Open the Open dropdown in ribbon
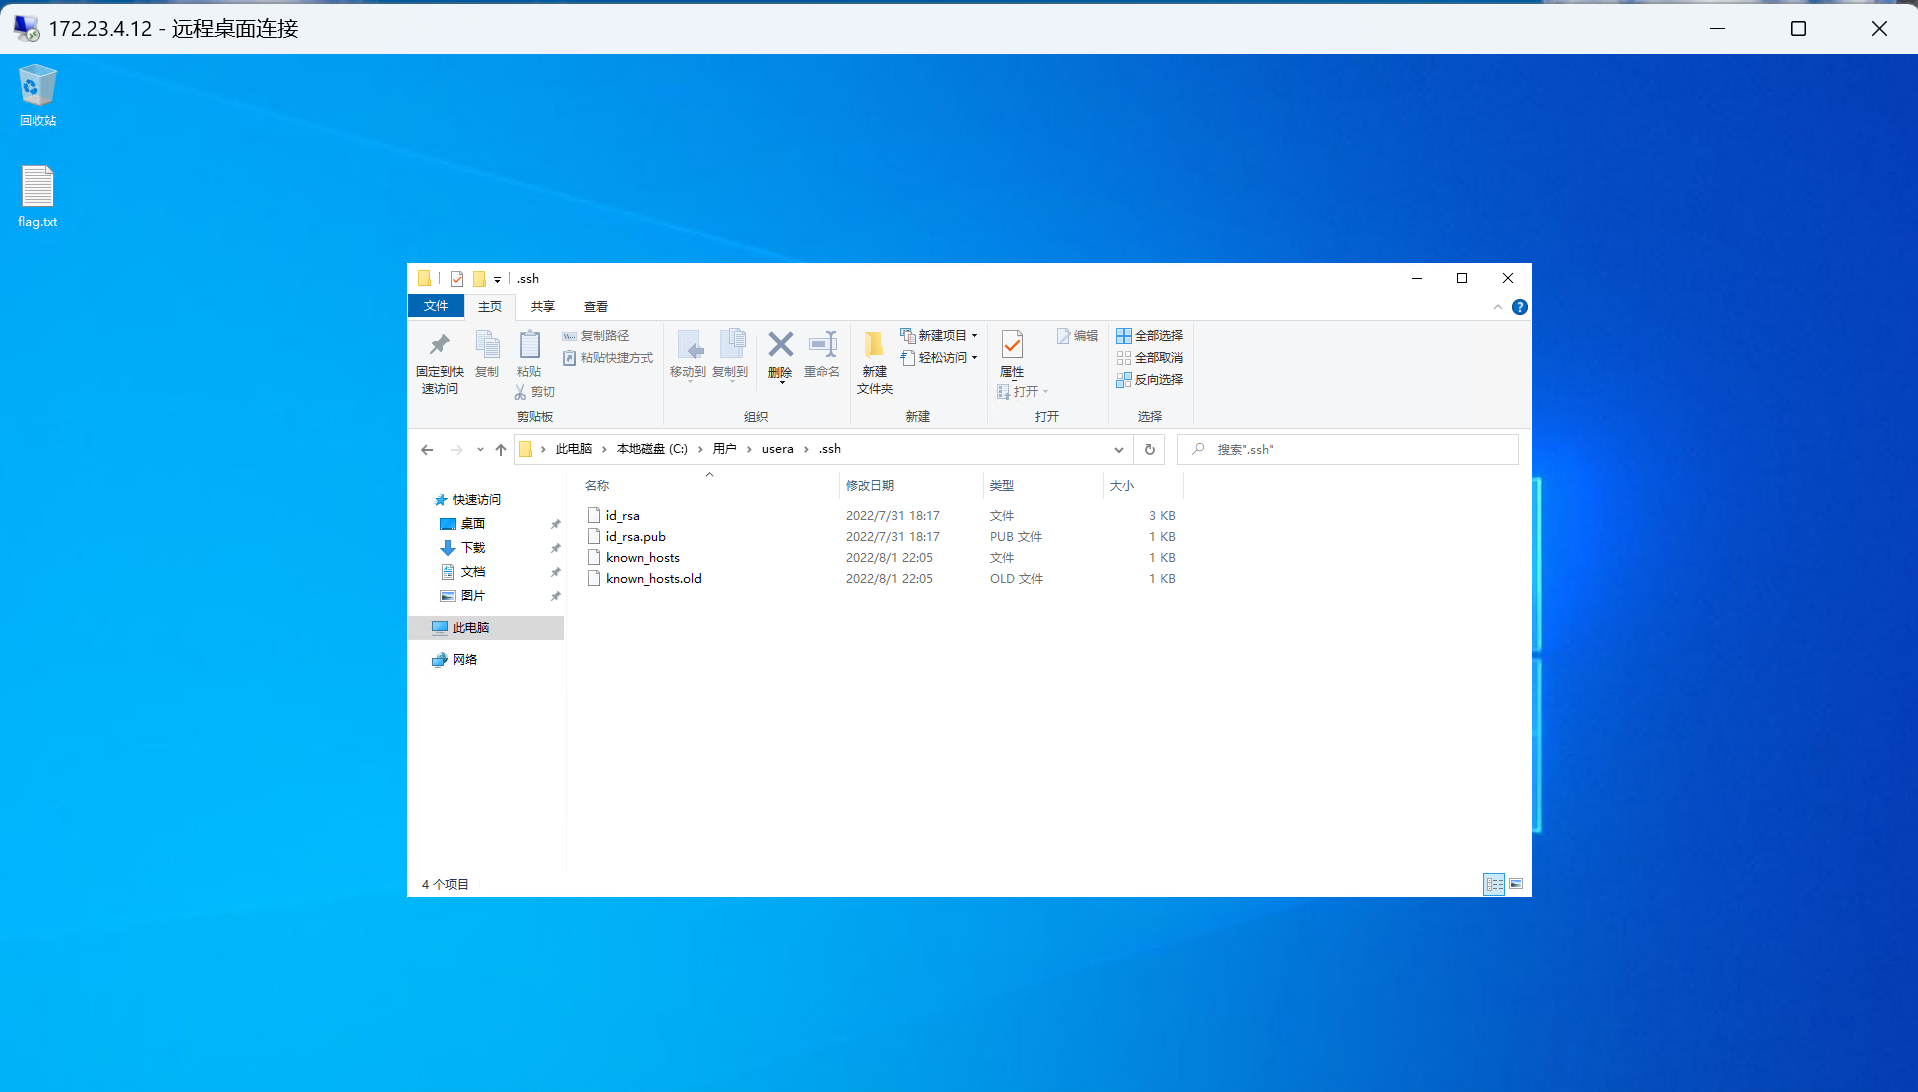The width and height of the screenshot is (1918, 1092). point(1023,392)
